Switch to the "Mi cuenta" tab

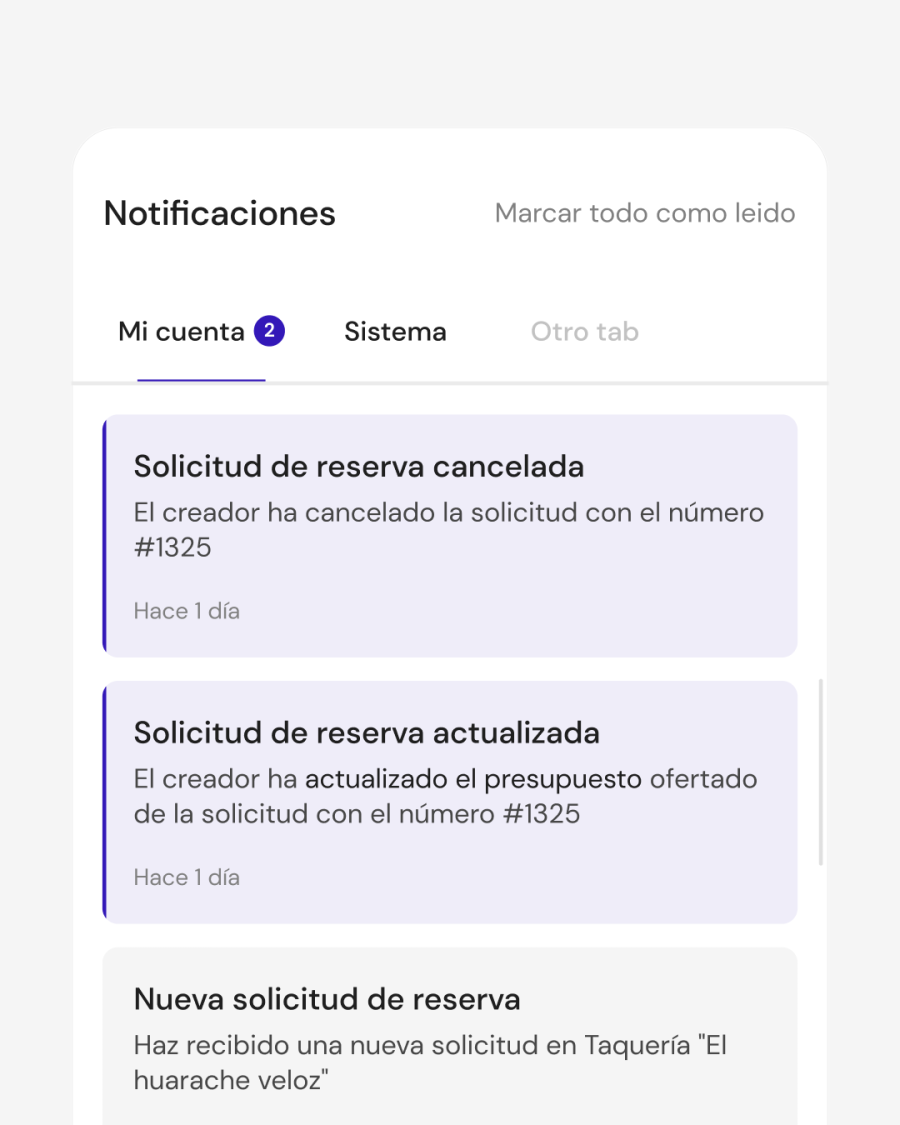click(x=181, y=332)
